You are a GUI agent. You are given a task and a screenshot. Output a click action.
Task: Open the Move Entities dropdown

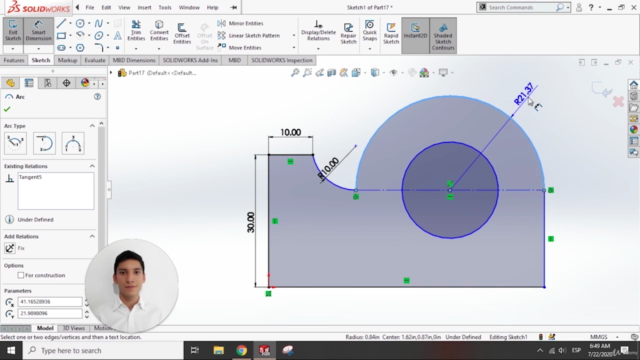coord(293,48)
